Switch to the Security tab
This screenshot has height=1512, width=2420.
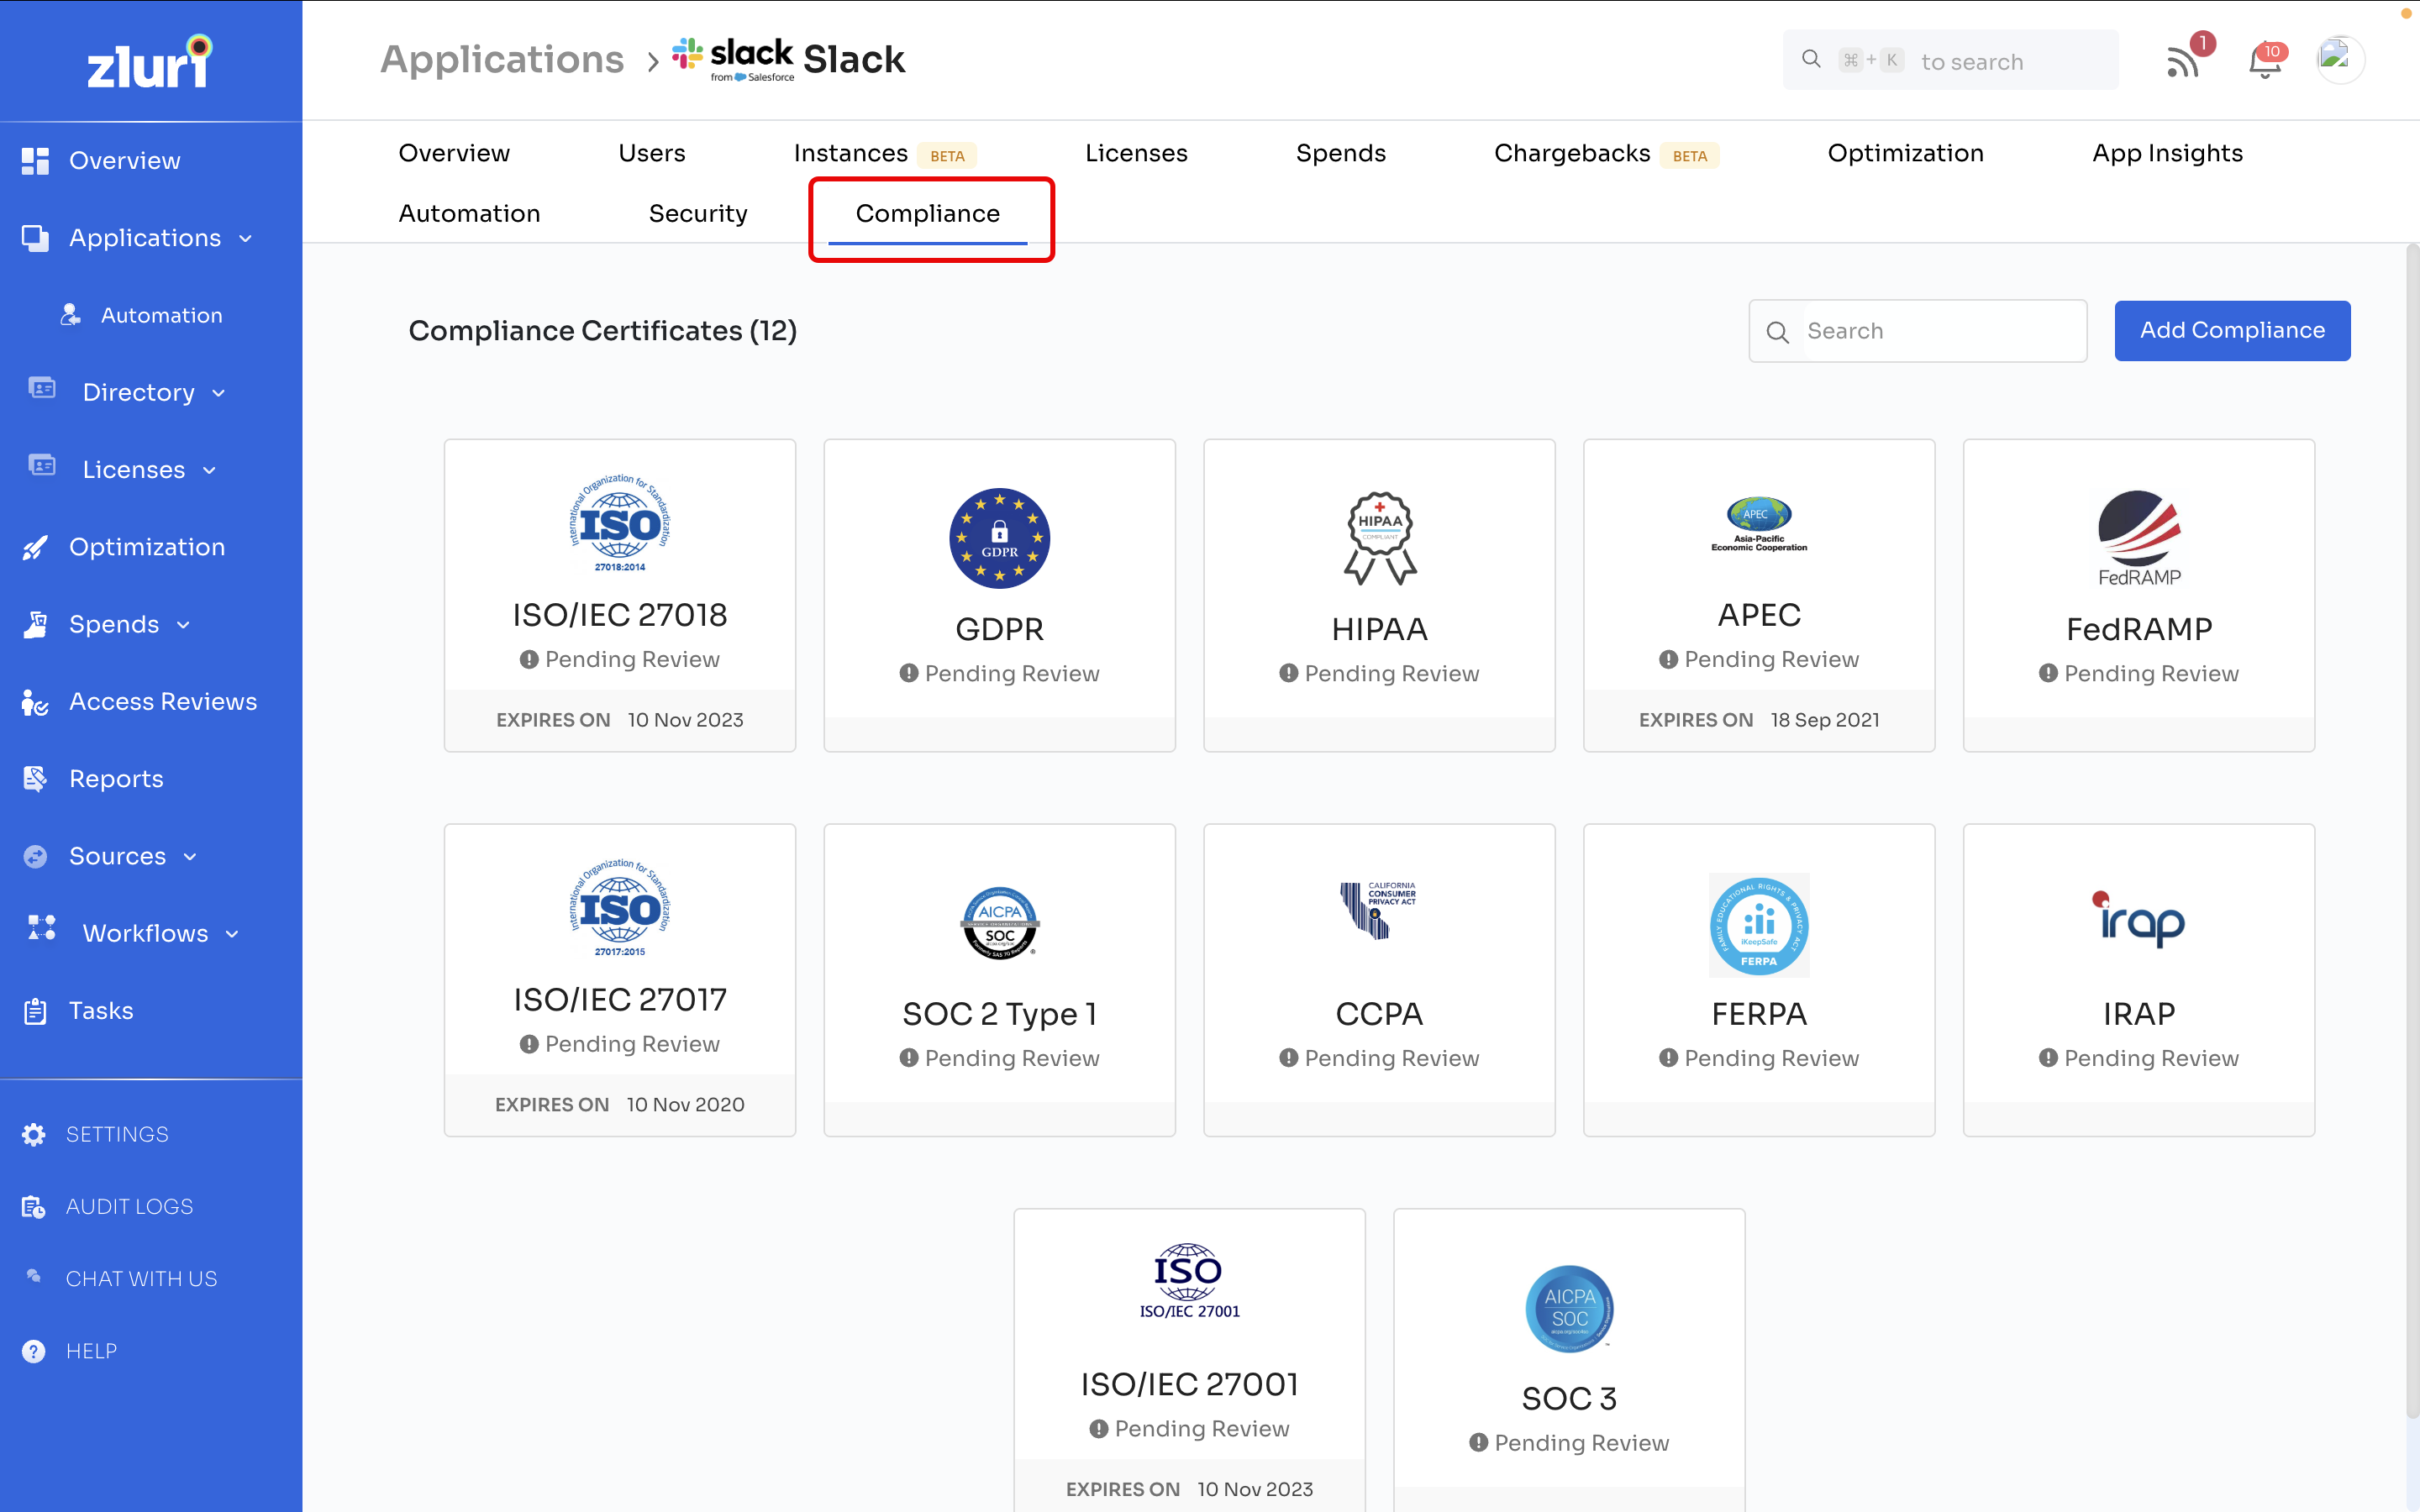pyautogui.click(x=697, y=213)
